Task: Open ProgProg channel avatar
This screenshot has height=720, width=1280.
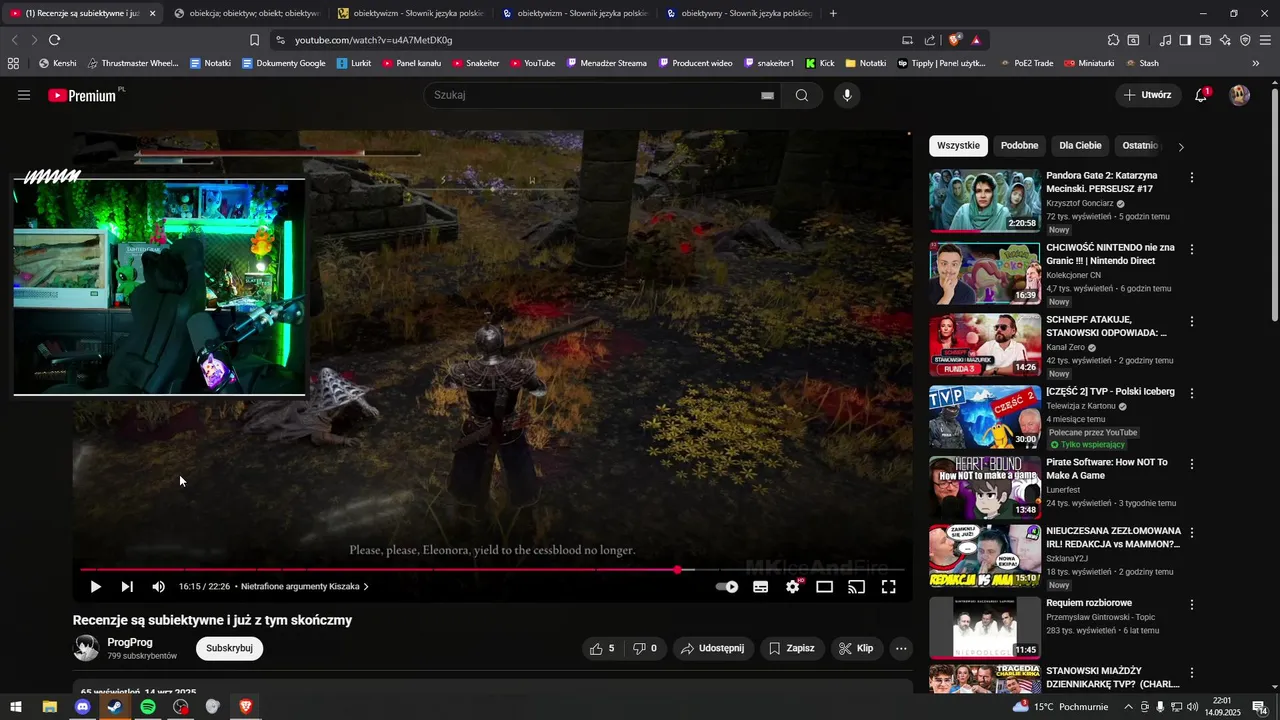Action: (x=86, y=648)
